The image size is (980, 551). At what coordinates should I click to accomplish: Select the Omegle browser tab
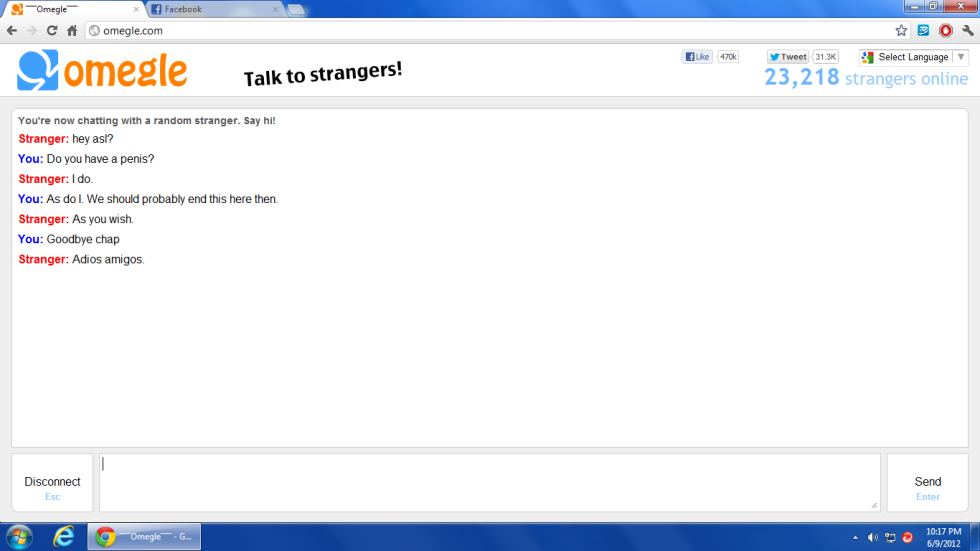[x=72, y=10]
